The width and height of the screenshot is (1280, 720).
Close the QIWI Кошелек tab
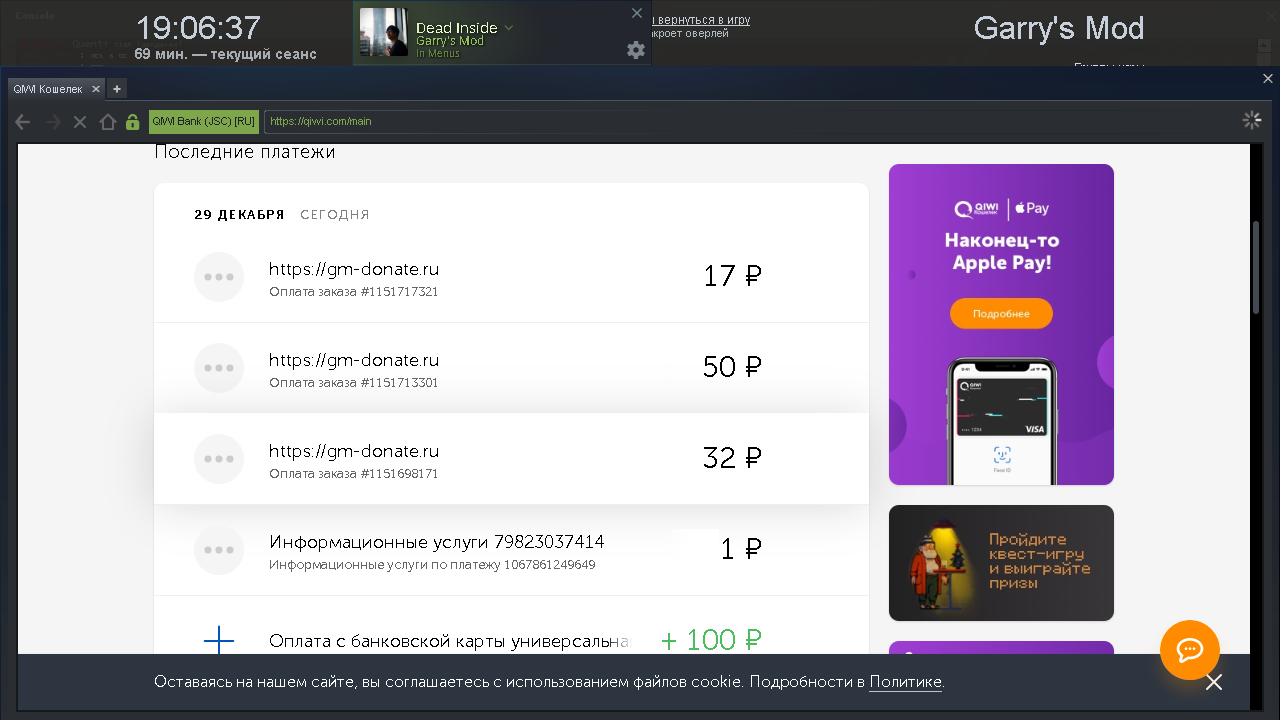[96, 89]
